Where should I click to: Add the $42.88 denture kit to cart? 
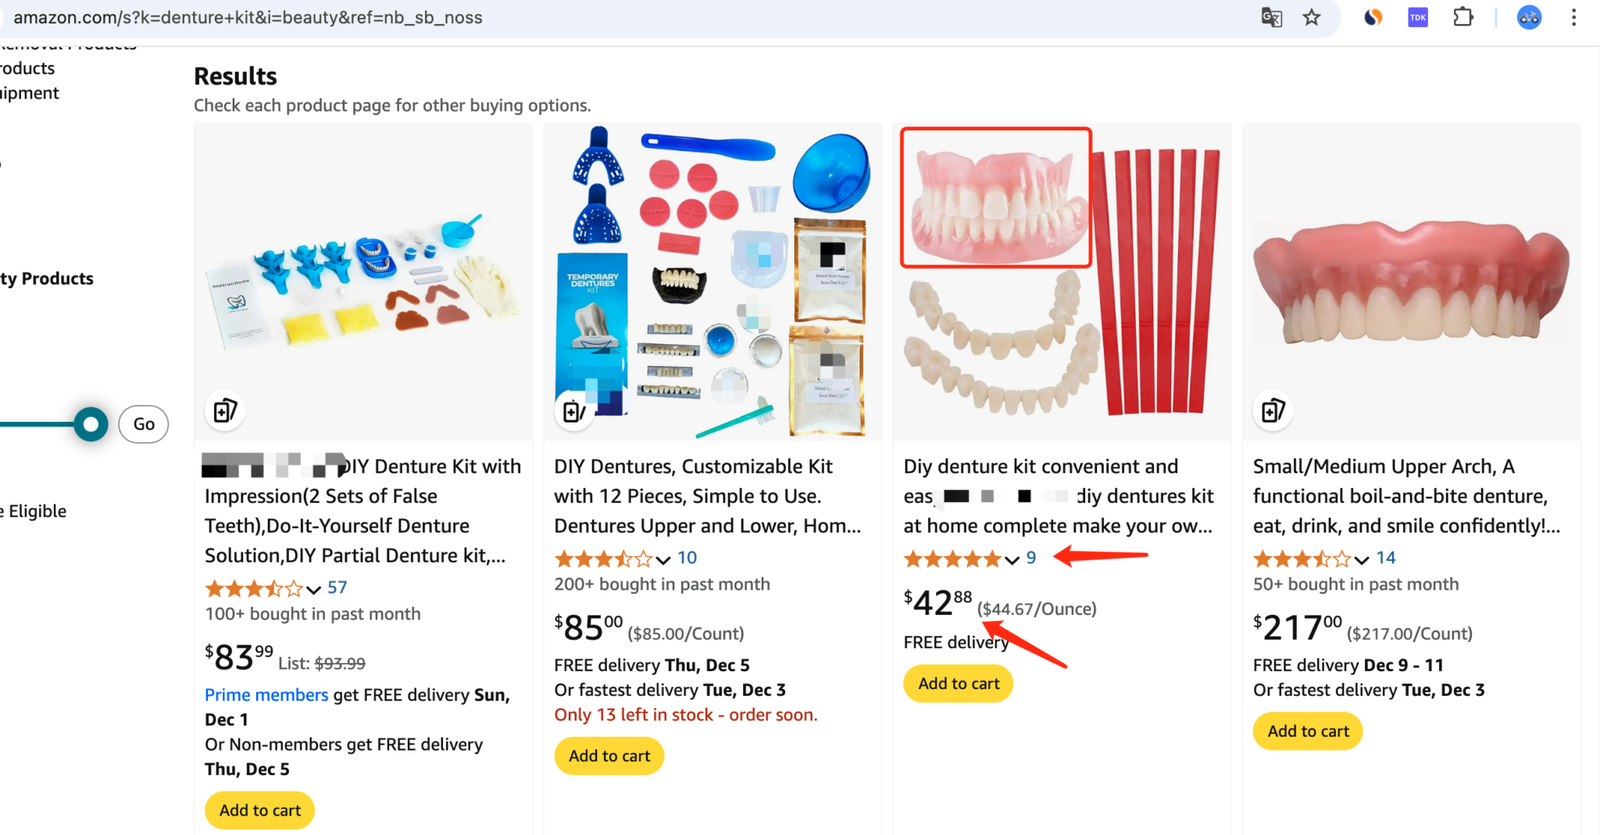[958, 684]
